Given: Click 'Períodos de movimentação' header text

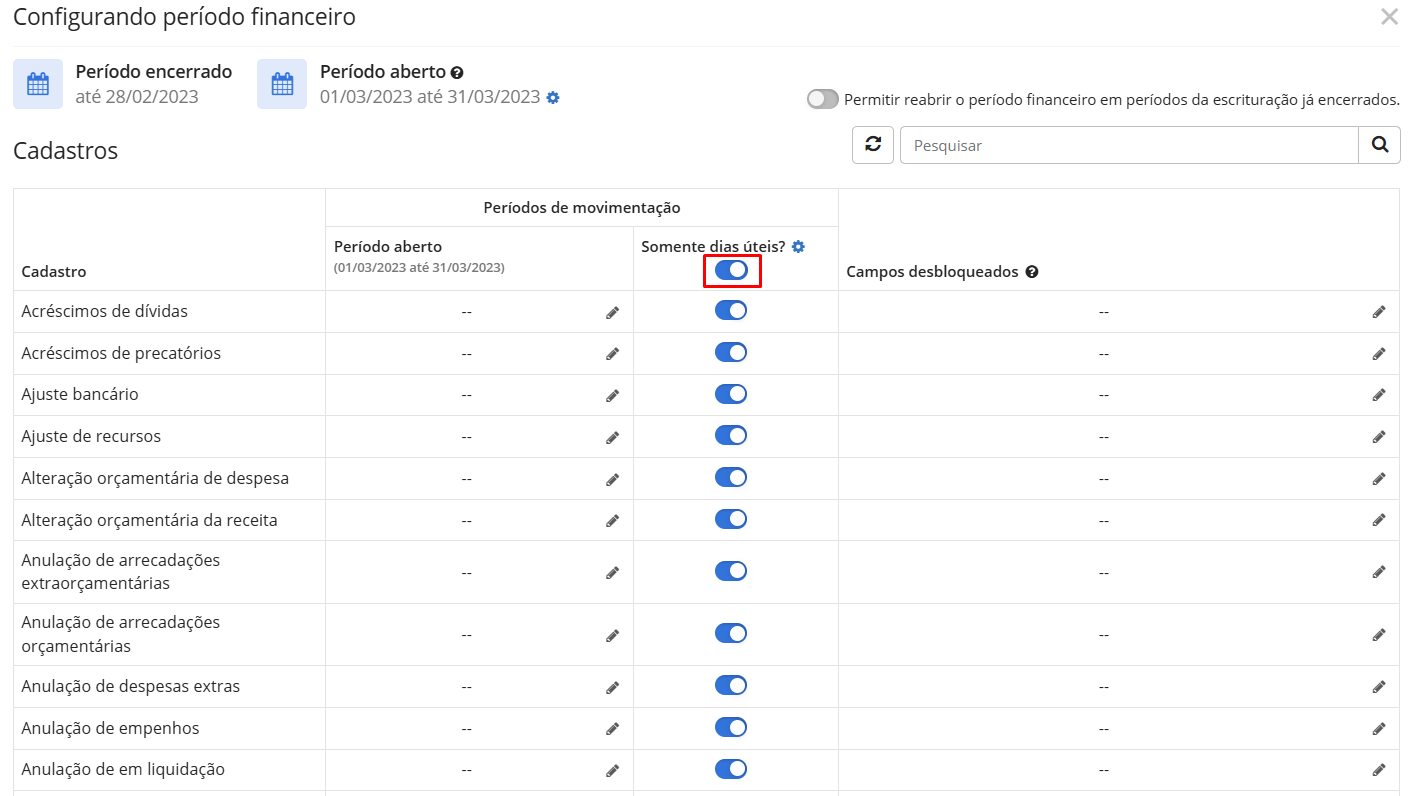Looking at the screenshot, I should [x=582, y=208].
